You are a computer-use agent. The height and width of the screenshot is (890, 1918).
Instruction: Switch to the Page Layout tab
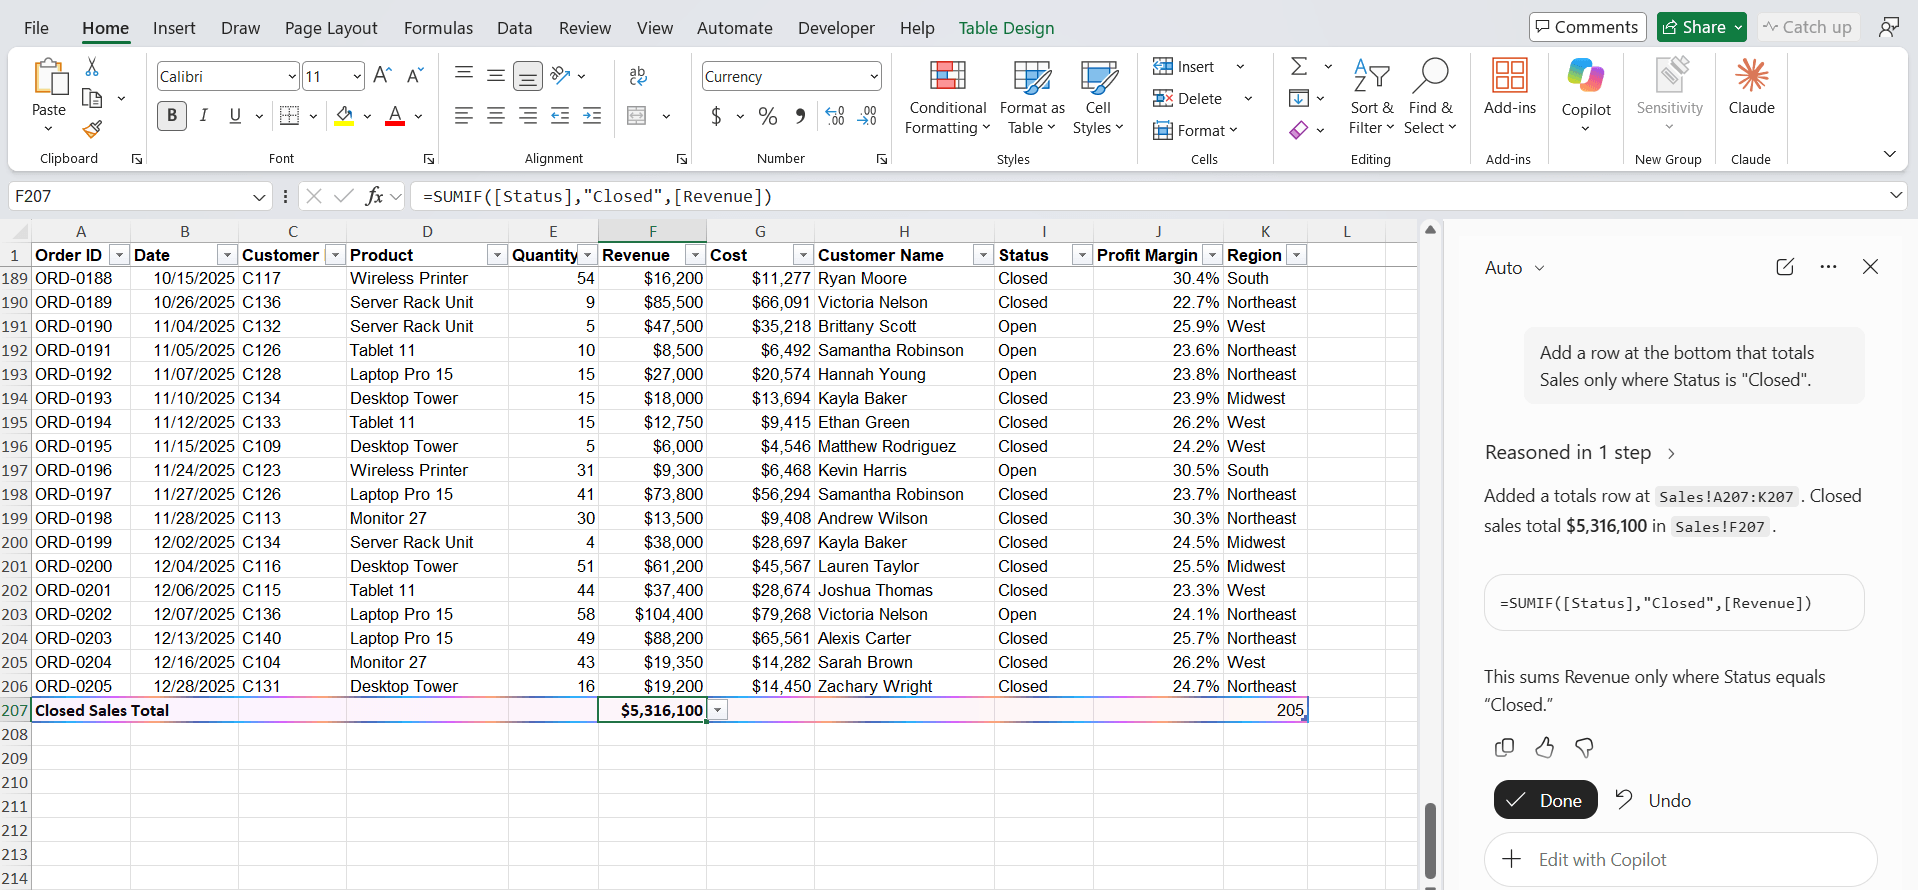click(x=331, y=28)
